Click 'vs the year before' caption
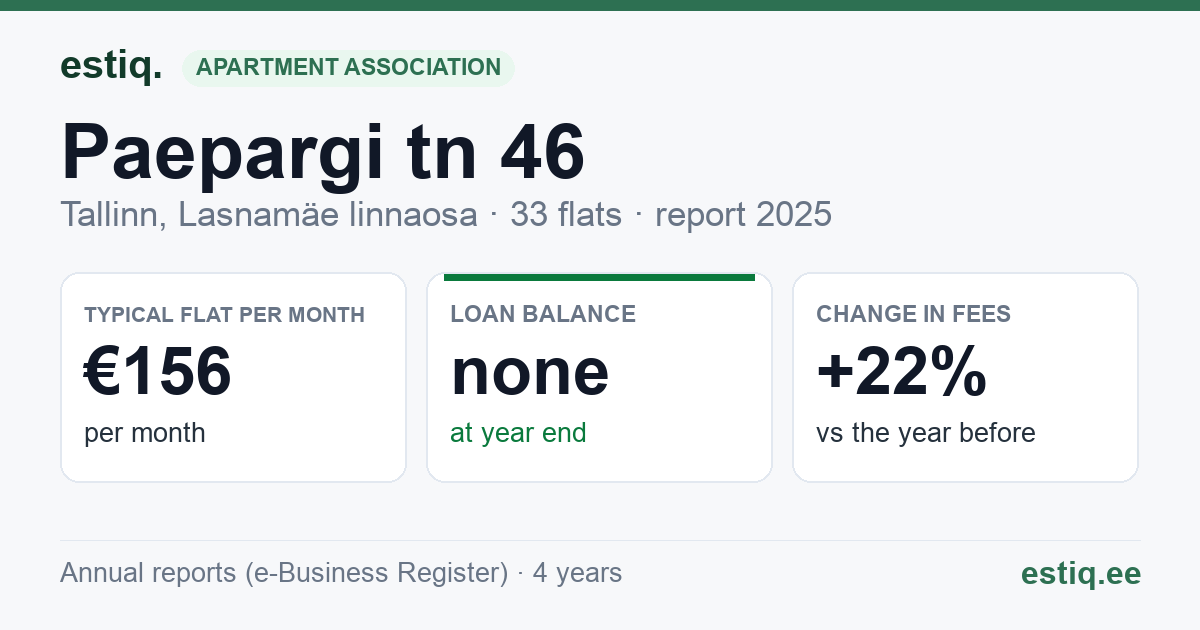Viewport: 1200px width, 630px height. click(x=926, y=433)
